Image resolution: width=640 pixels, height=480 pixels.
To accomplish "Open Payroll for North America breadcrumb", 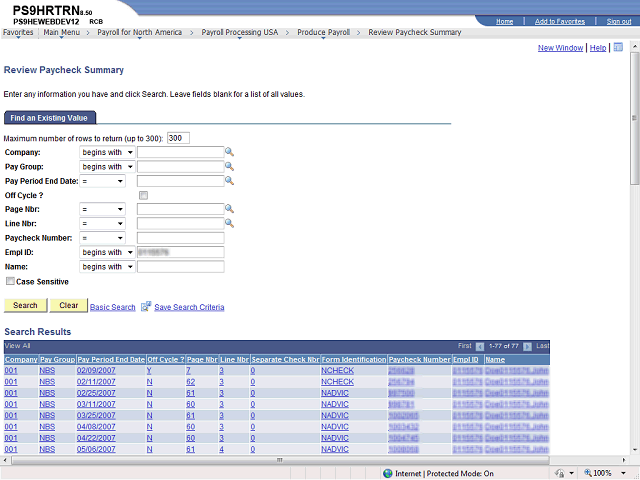I will pyautogui.click(x=139, y=32).
